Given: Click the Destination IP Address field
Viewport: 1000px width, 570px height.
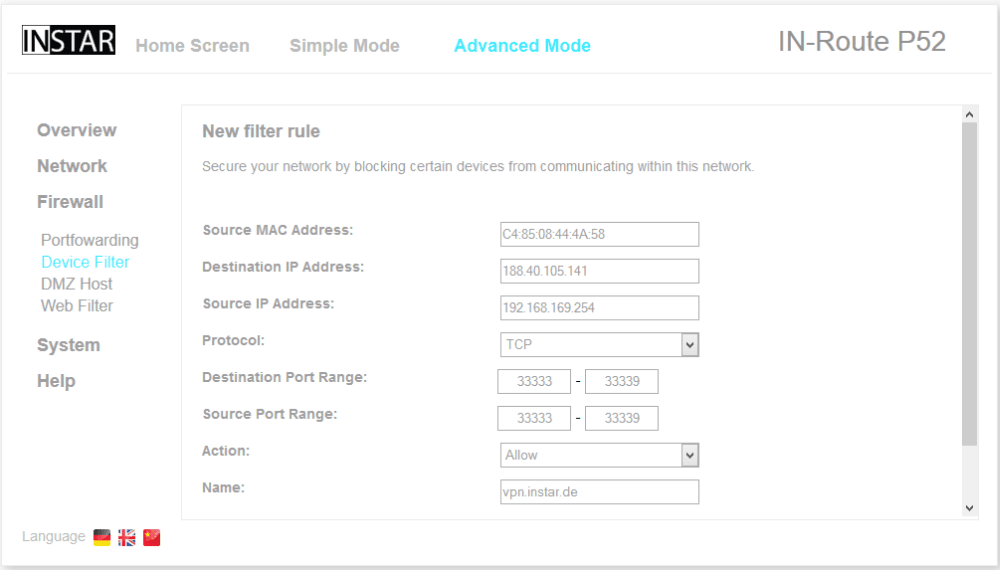Looking at the screenshot, I should pyautogui.click(x=599, y=271).
